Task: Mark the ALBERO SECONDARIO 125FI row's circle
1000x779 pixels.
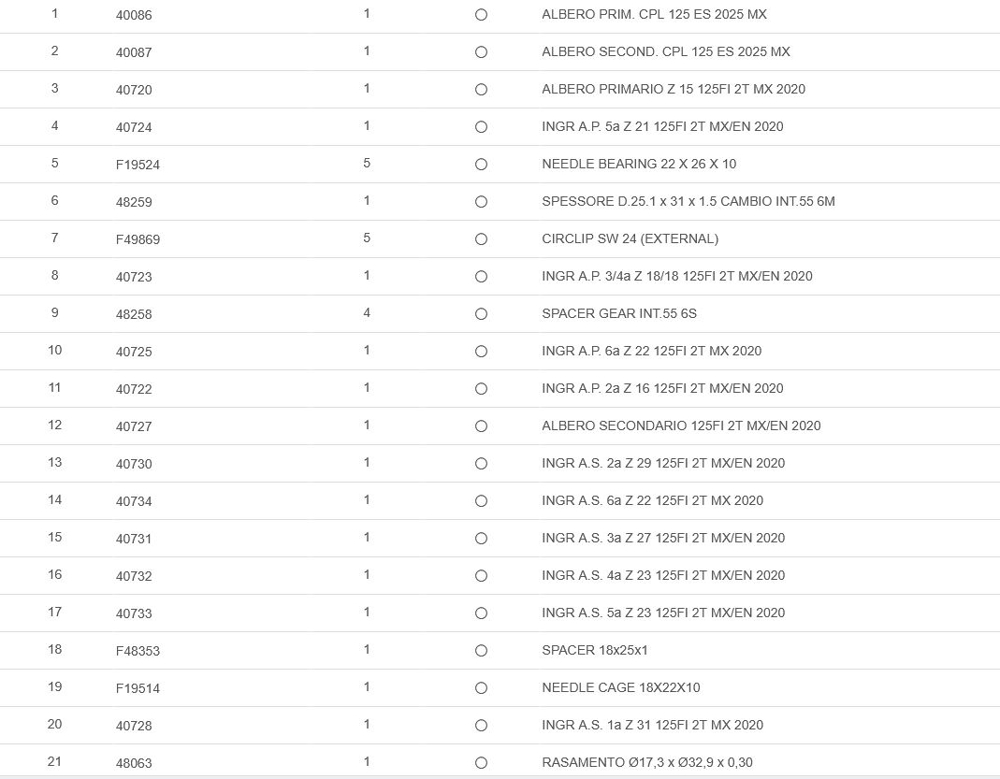Action: [x=481, y=426]
